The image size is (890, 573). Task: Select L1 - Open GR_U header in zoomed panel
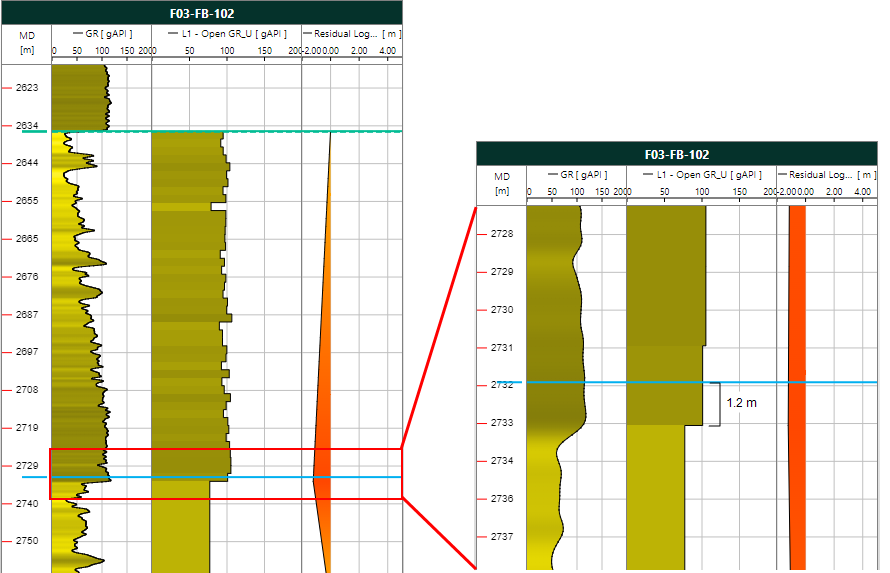[x=707, y=175]
